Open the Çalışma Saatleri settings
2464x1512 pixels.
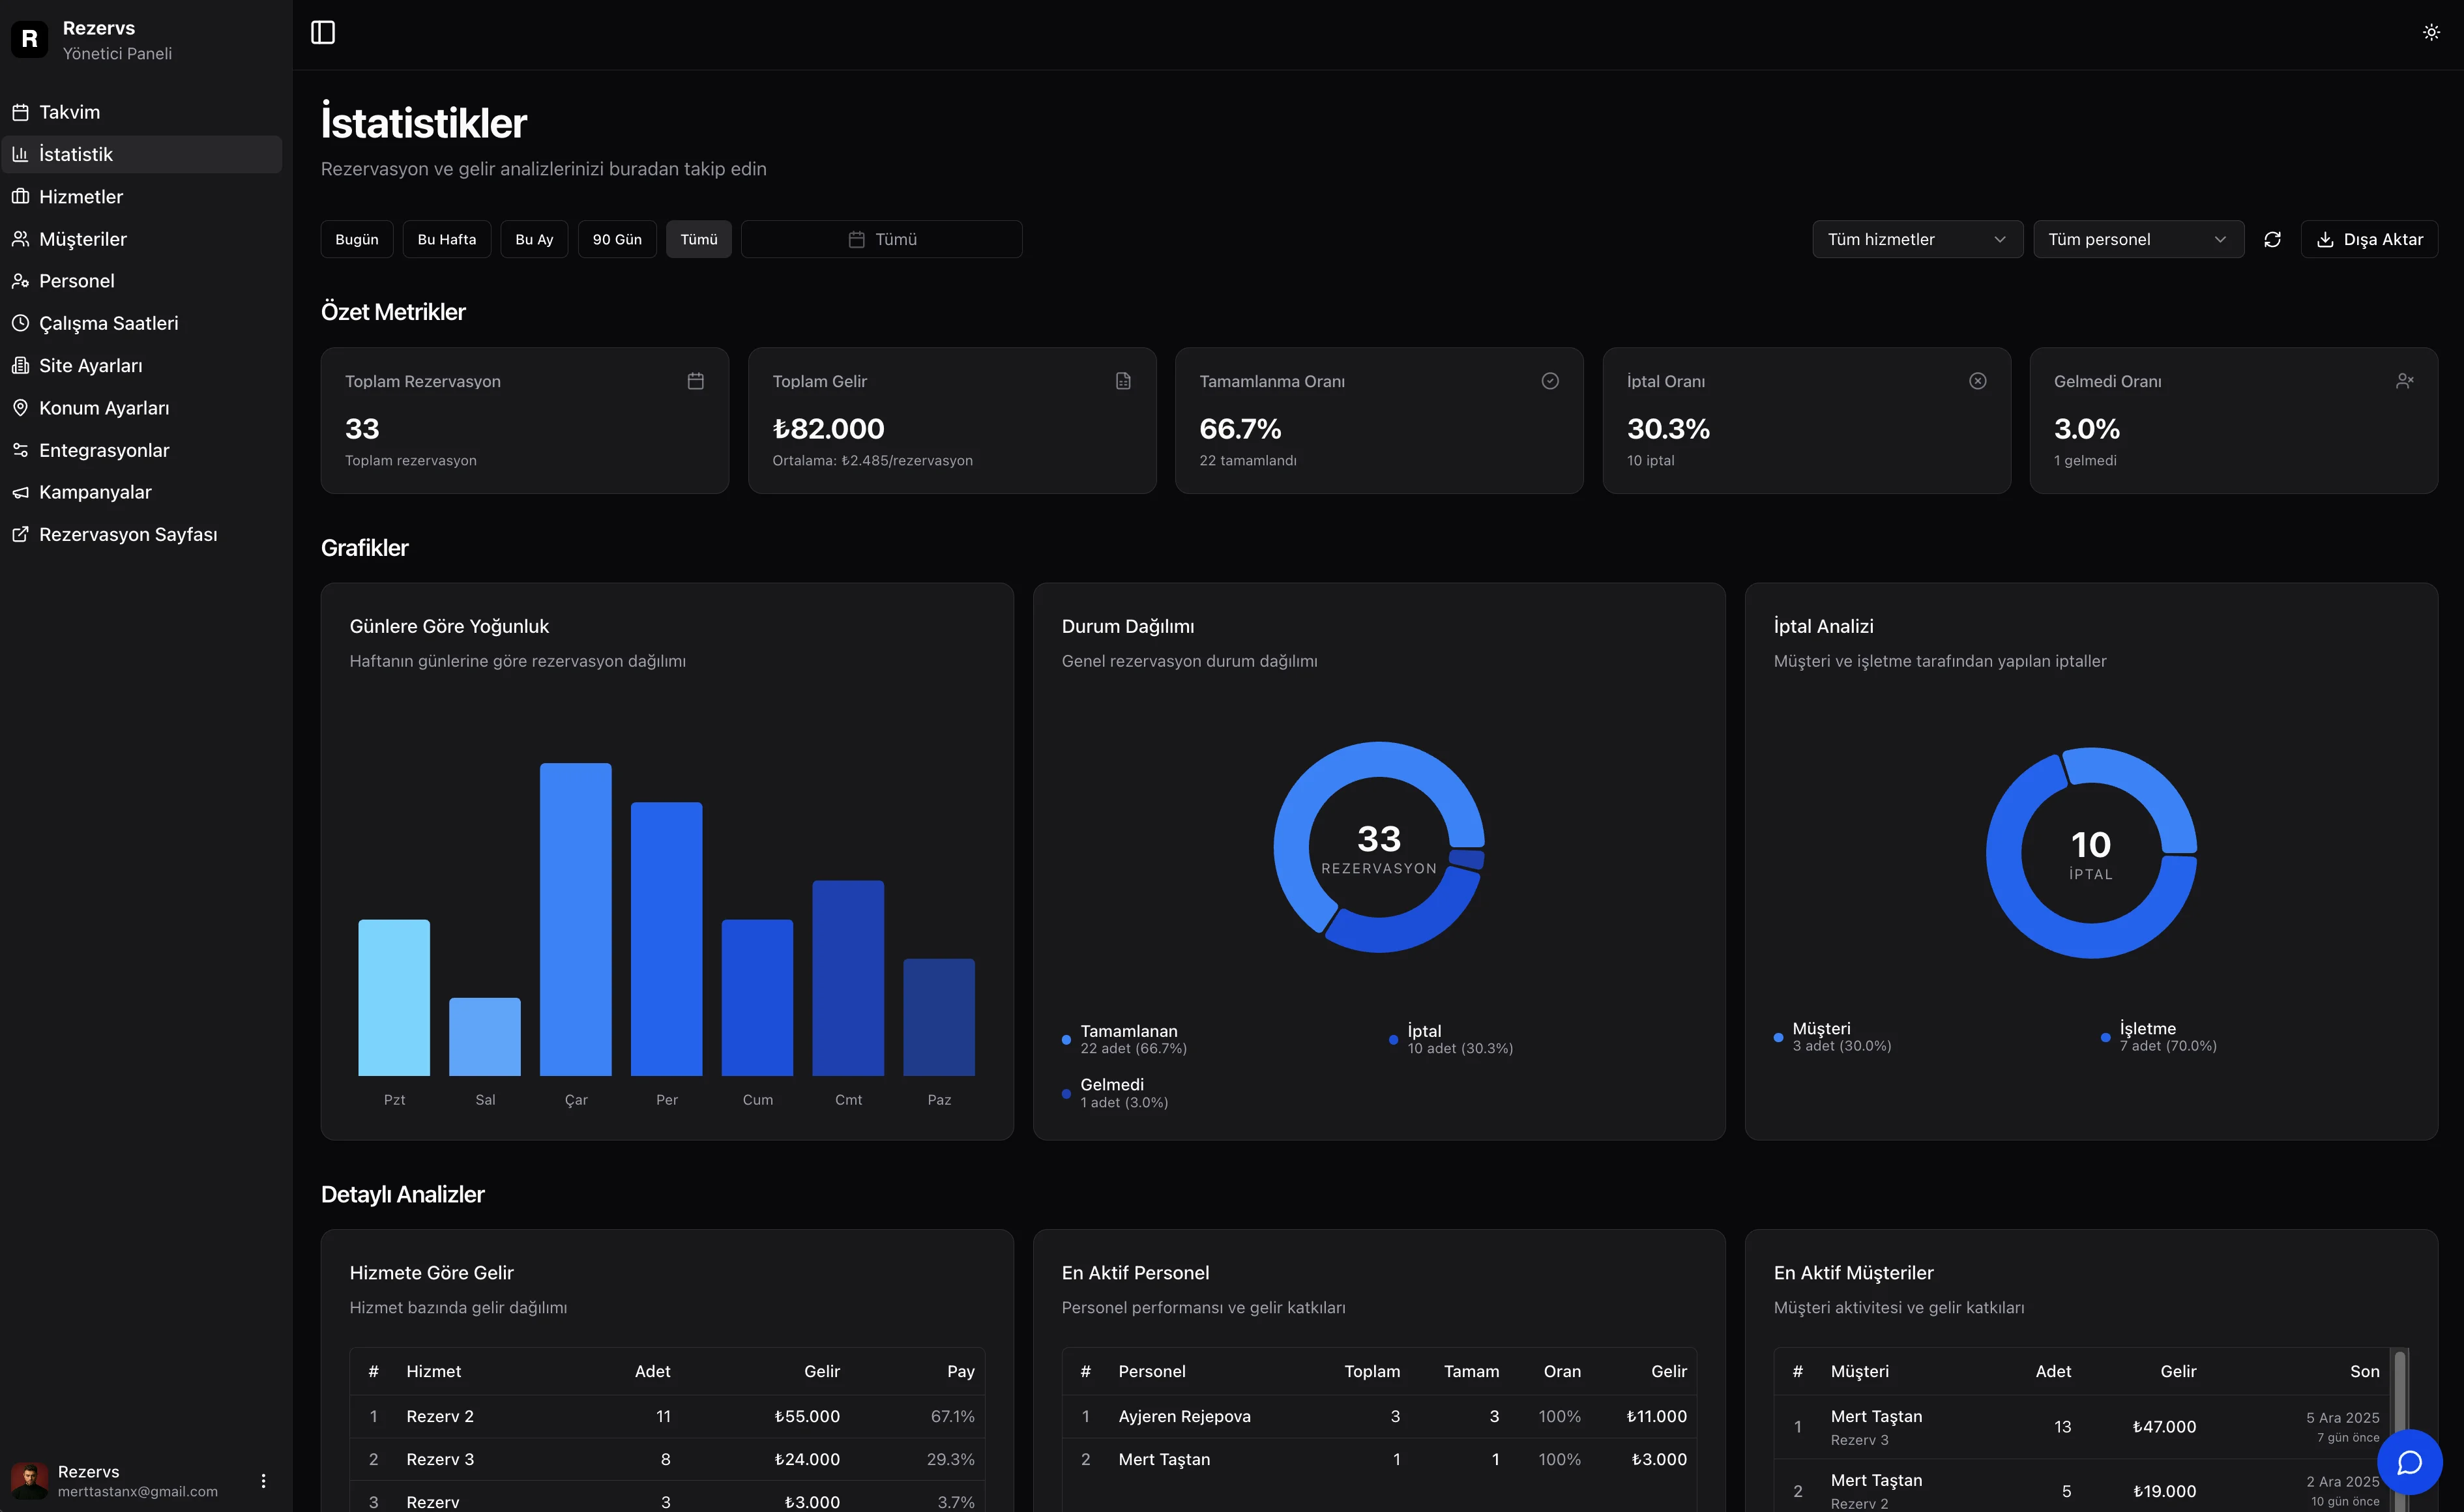click(108, 322)
